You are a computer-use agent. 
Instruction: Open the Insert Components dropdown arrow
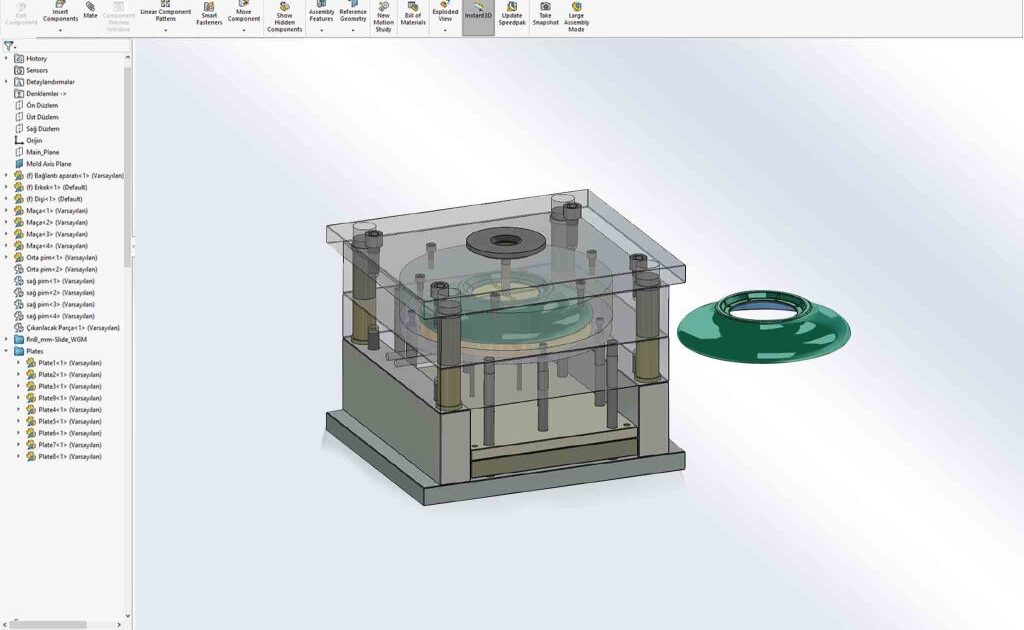(60, 31)
